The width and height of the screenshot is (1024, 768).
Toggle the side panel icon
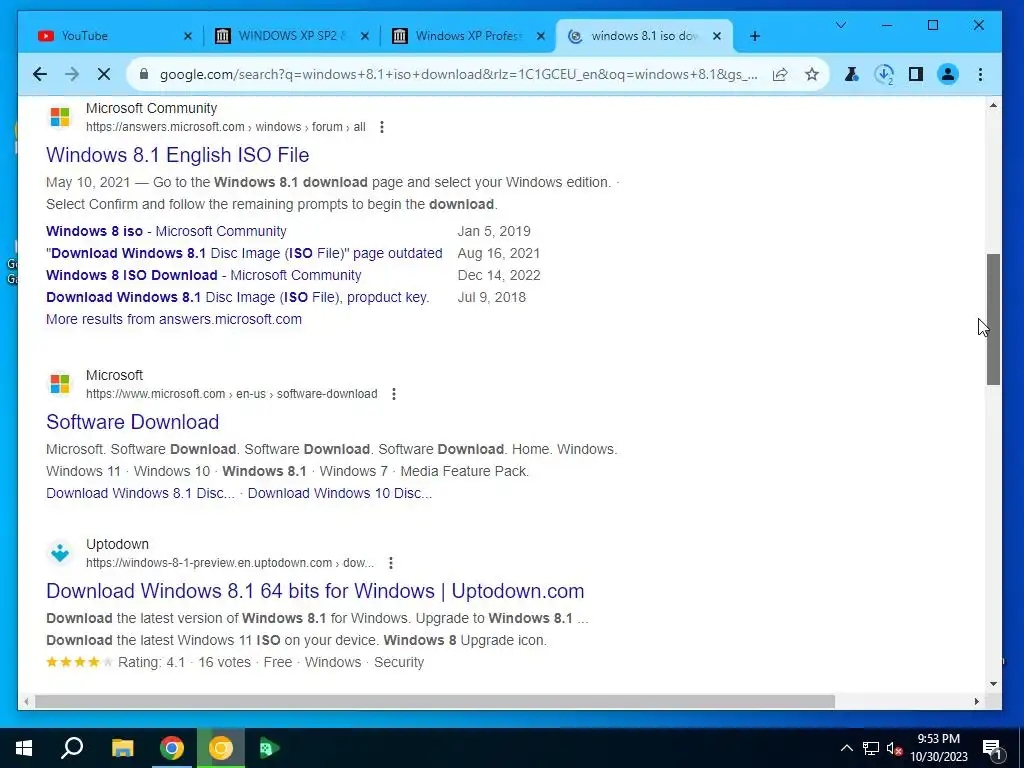(x=916, y=74)
